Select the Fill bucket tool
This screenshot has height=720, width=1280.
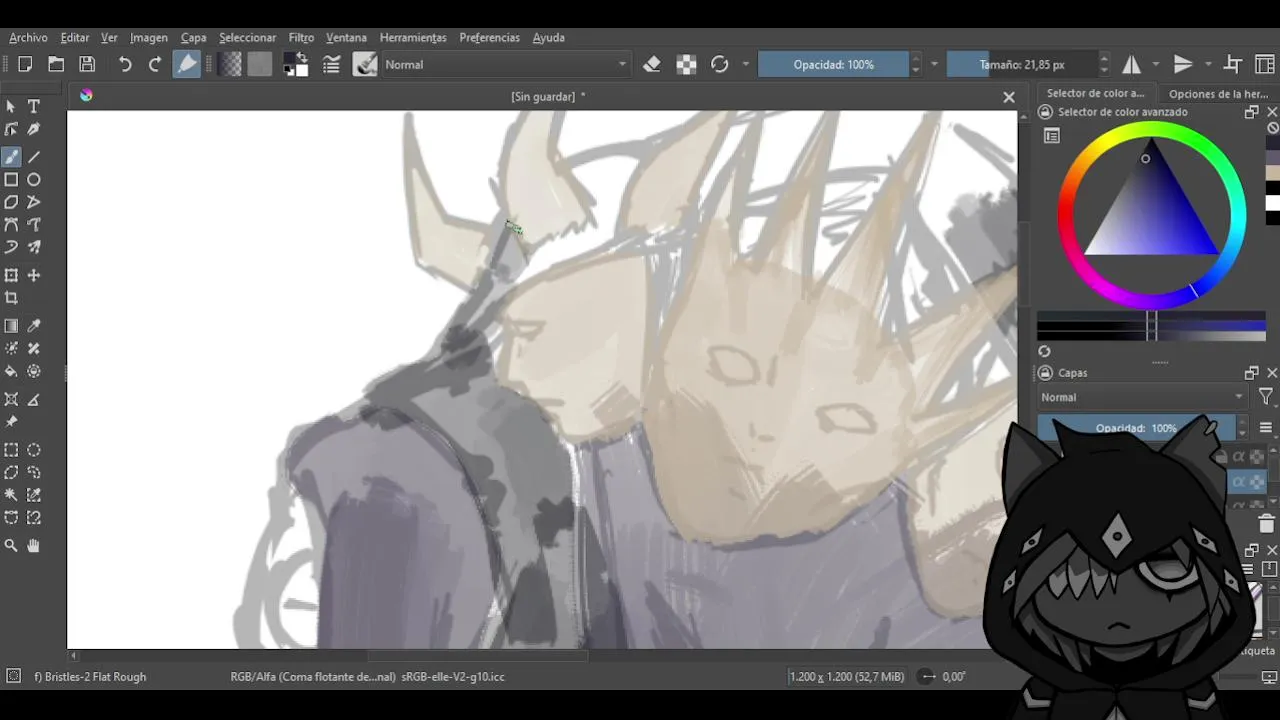click(x=11, y=371)
